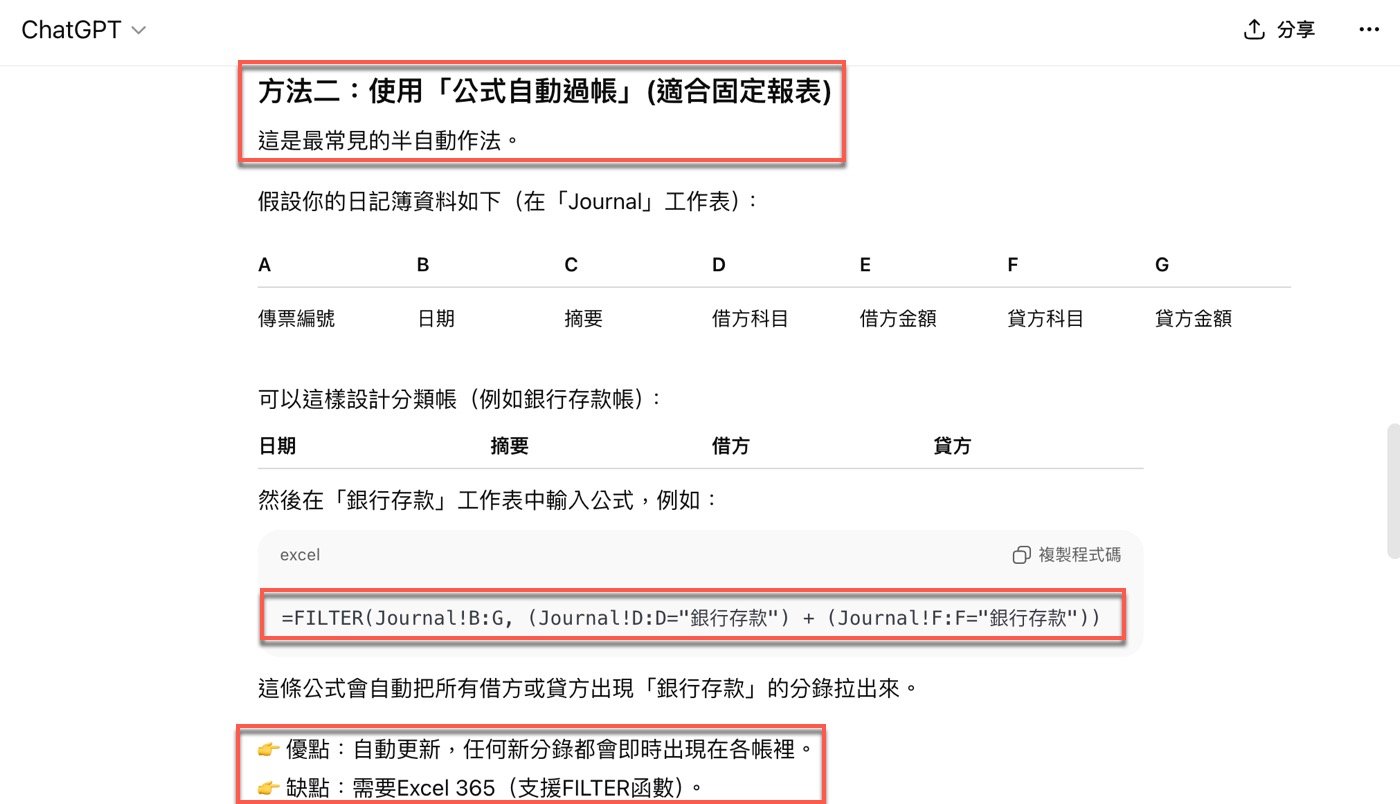
Task: Click the 分享 share button
Action: (1295, 29)
